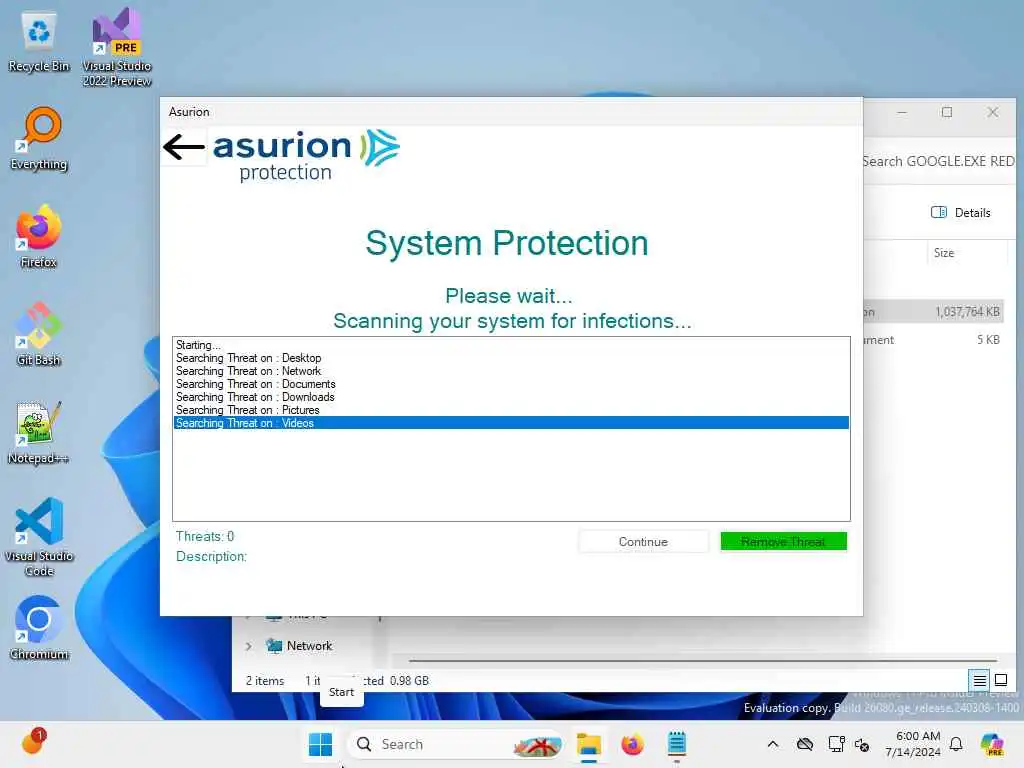This screenshot has width=1024, height=768.
Task: Click the 'Threats: 0' label
Action: [x=204, y=536]
